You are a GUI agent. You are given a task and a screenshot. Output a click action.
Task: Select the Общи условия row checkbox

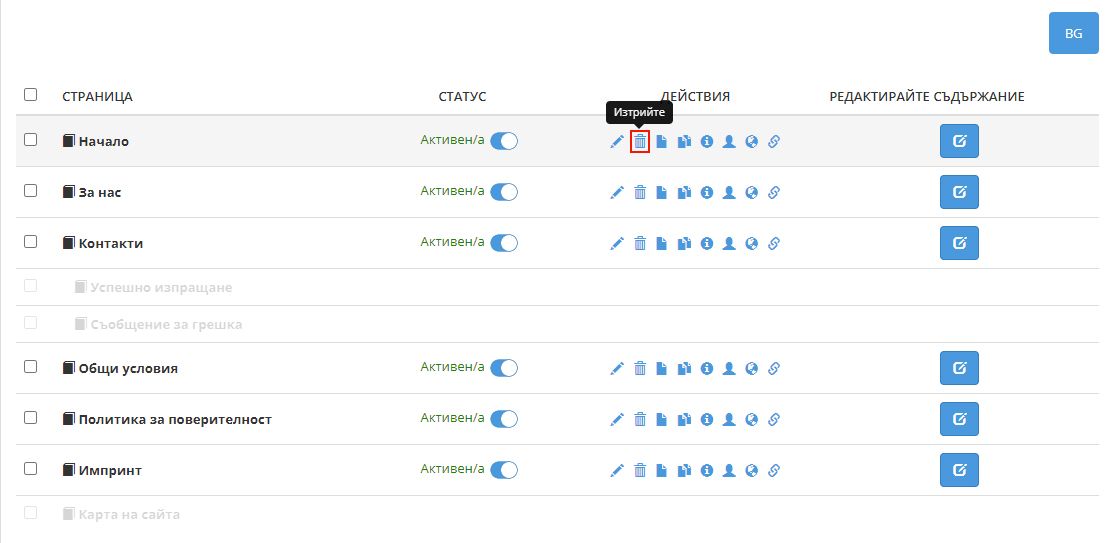30,367
